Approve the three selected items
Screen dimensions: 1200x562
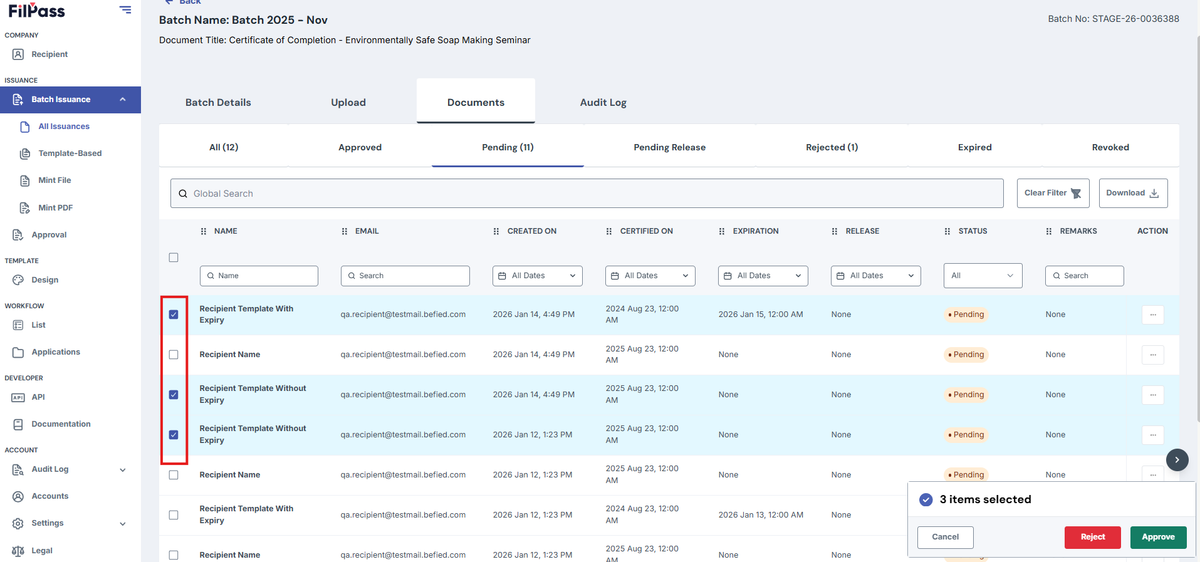1158,537
